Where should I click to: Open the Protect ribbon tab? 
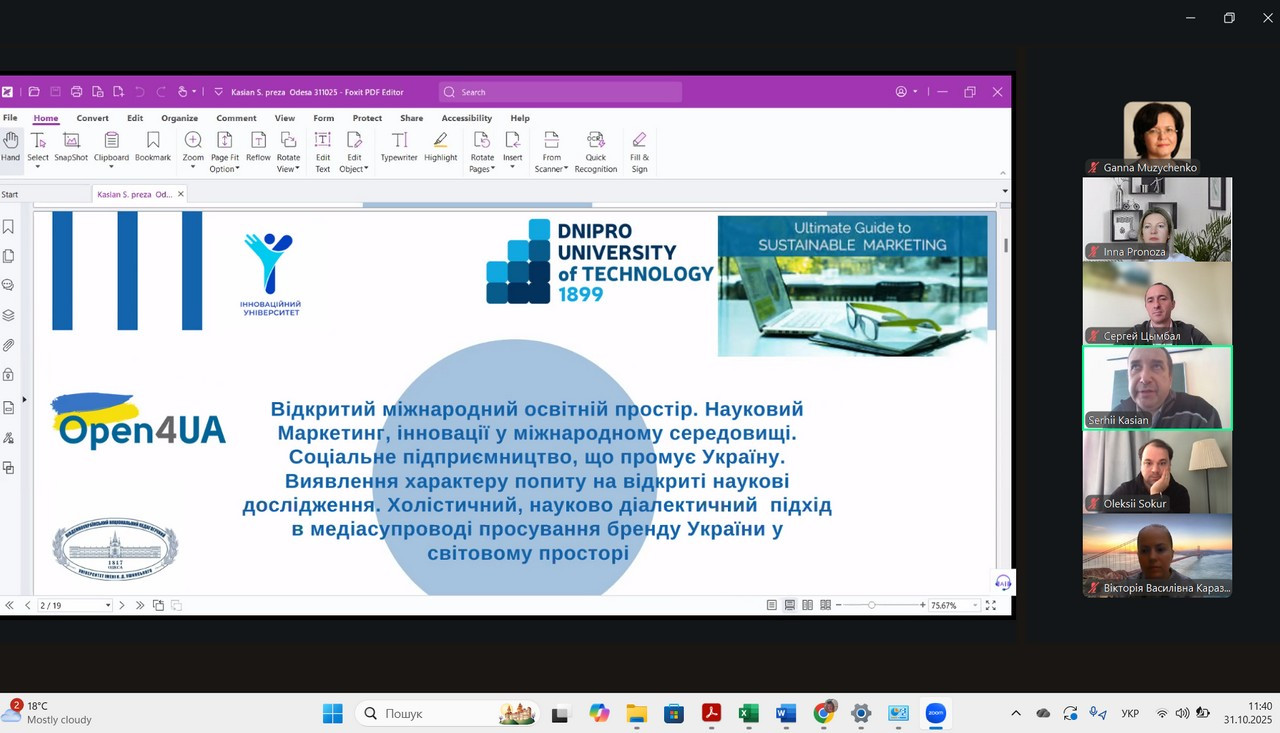pyautogui.click(x=367, y=118)
